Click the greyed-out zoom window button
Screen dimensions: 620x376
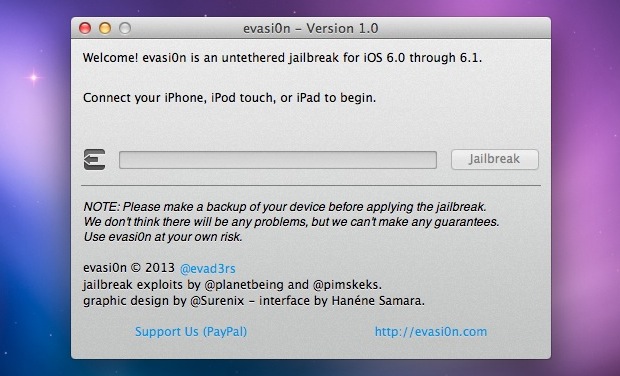125,28
